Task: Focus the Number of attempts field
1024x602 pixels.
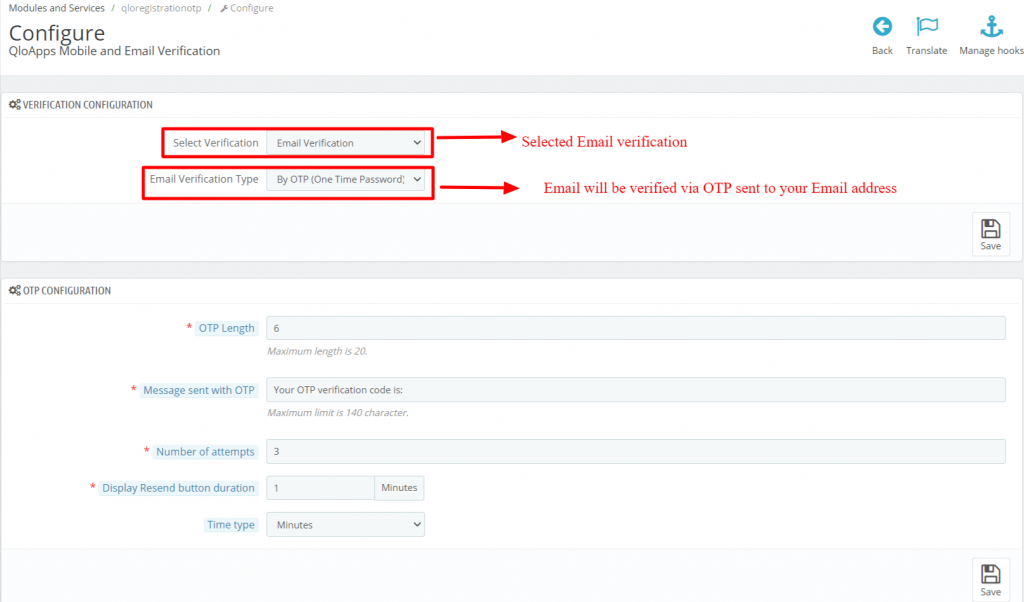Action: coord(635,451)
